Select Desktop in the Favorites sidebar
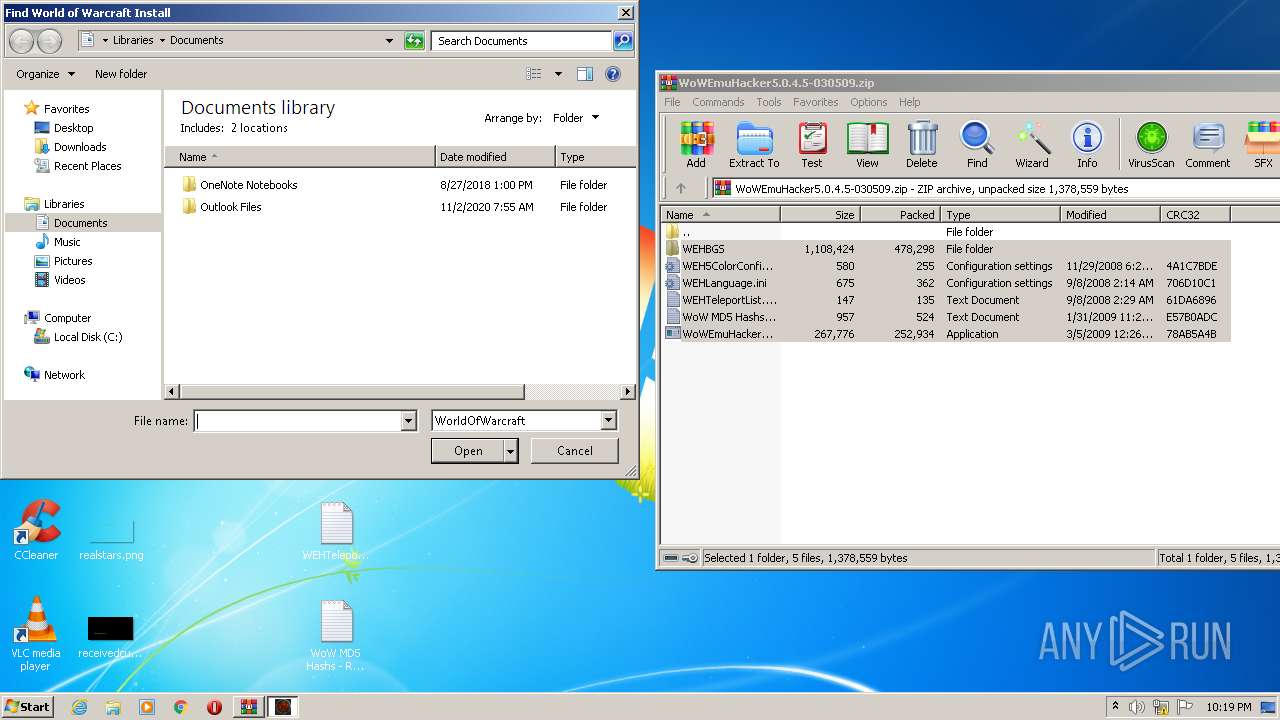 click(73, 128)
